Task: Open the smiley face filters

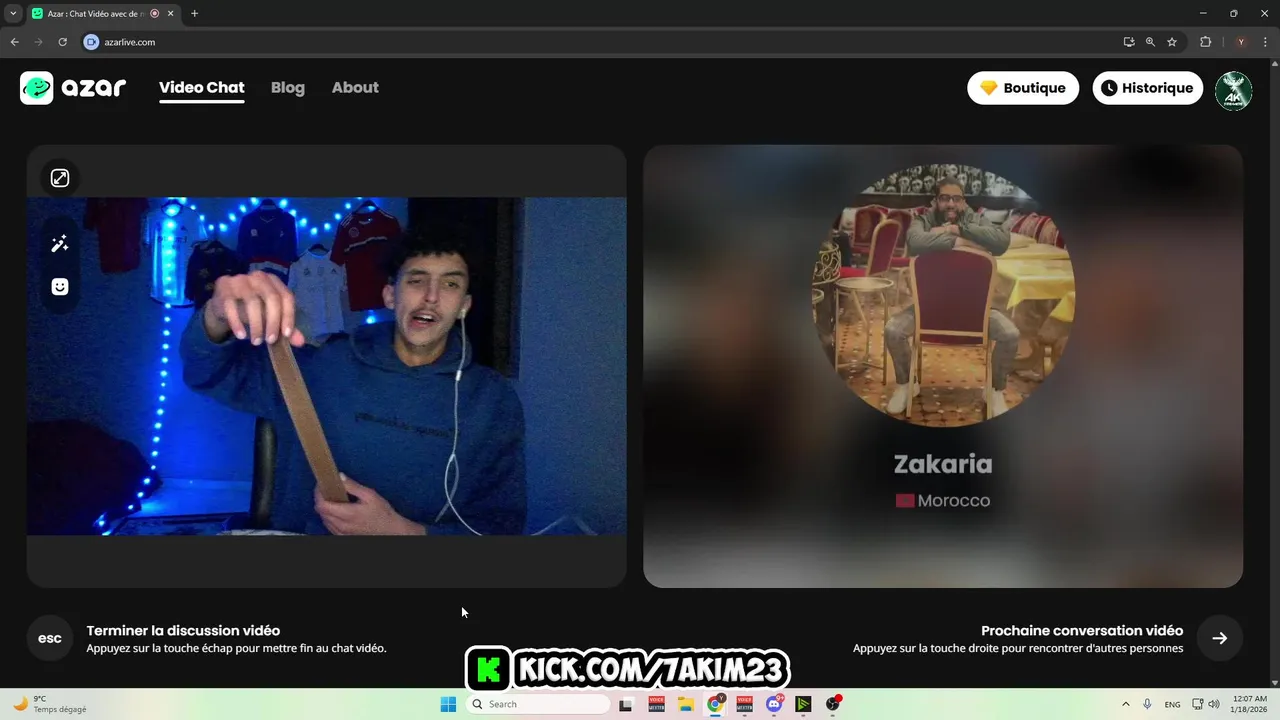Action: 60,287
